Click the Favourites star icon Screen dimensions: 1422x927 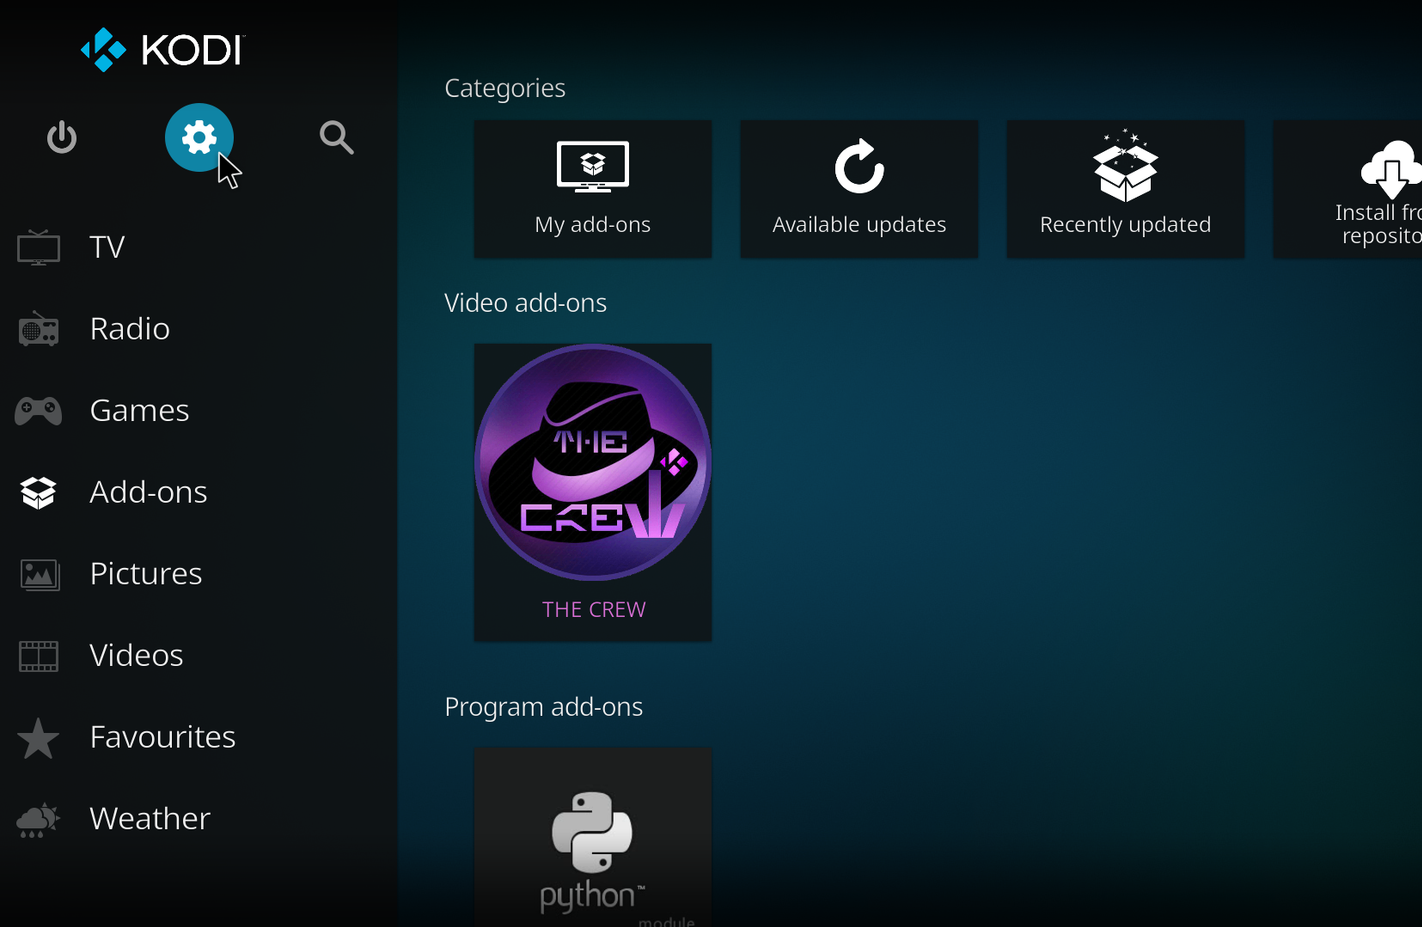point(38,737)
